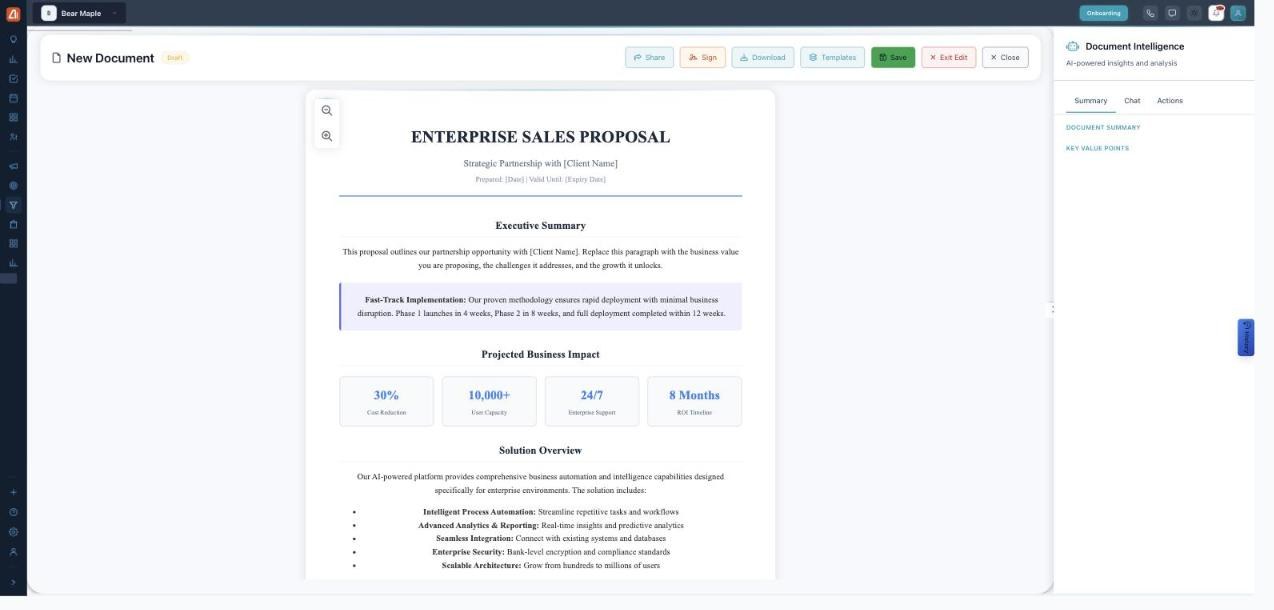Click the 30% Cost Reduction card
Viewport: 1274px width, 610px height.
386,401
